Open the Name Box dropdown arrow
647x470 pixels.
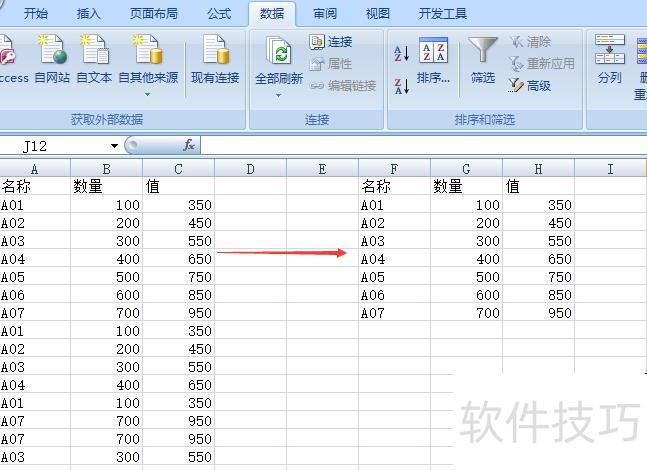(x=114, y=146)
